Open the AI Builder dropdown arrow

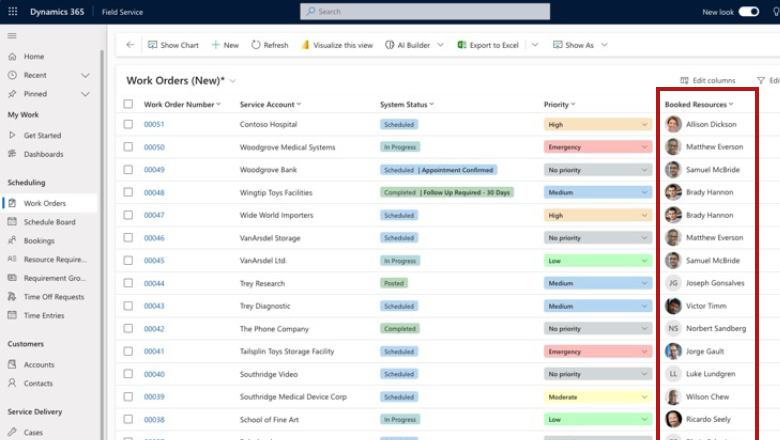(x=441, y=45)
